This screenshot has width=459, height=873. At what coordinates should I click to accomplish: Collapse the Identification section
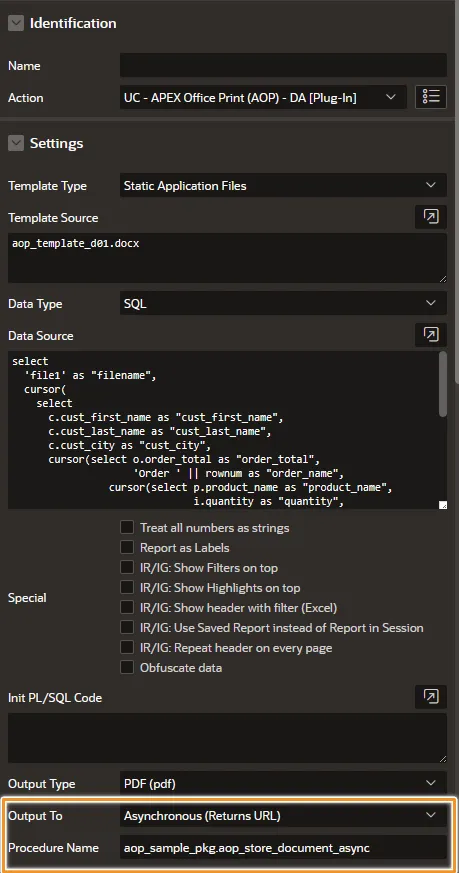click(16, 23)
